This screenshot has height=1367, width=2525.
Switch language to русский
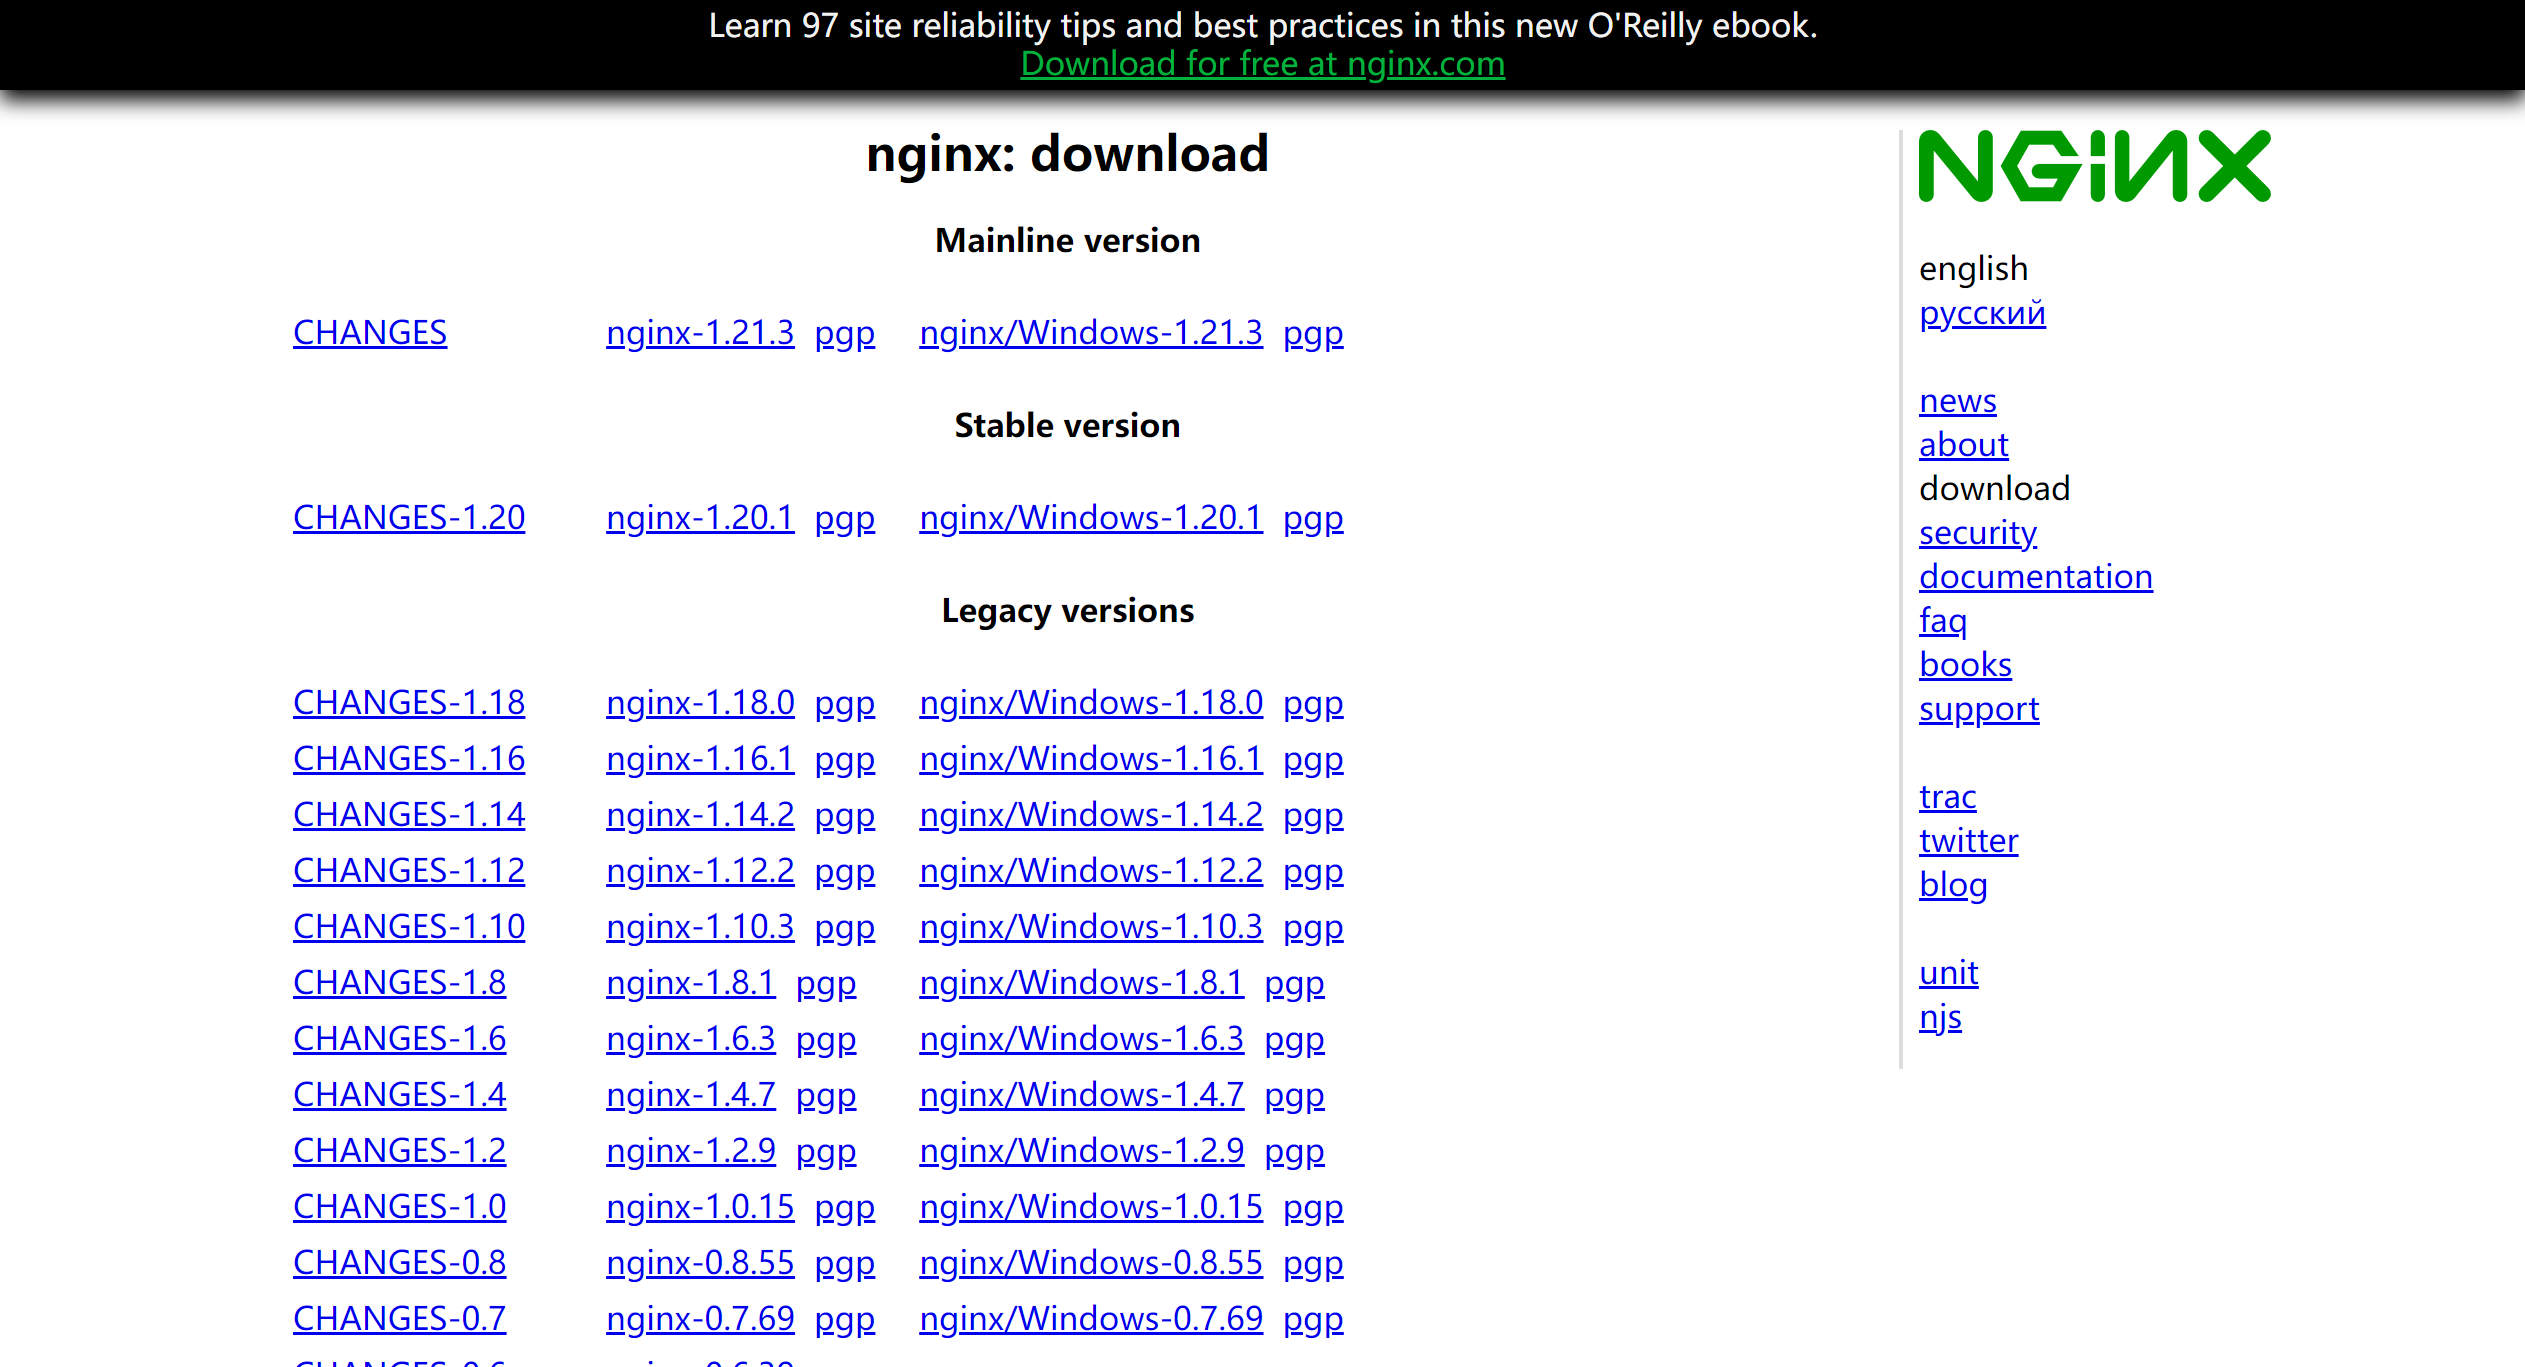point(1981,313)
